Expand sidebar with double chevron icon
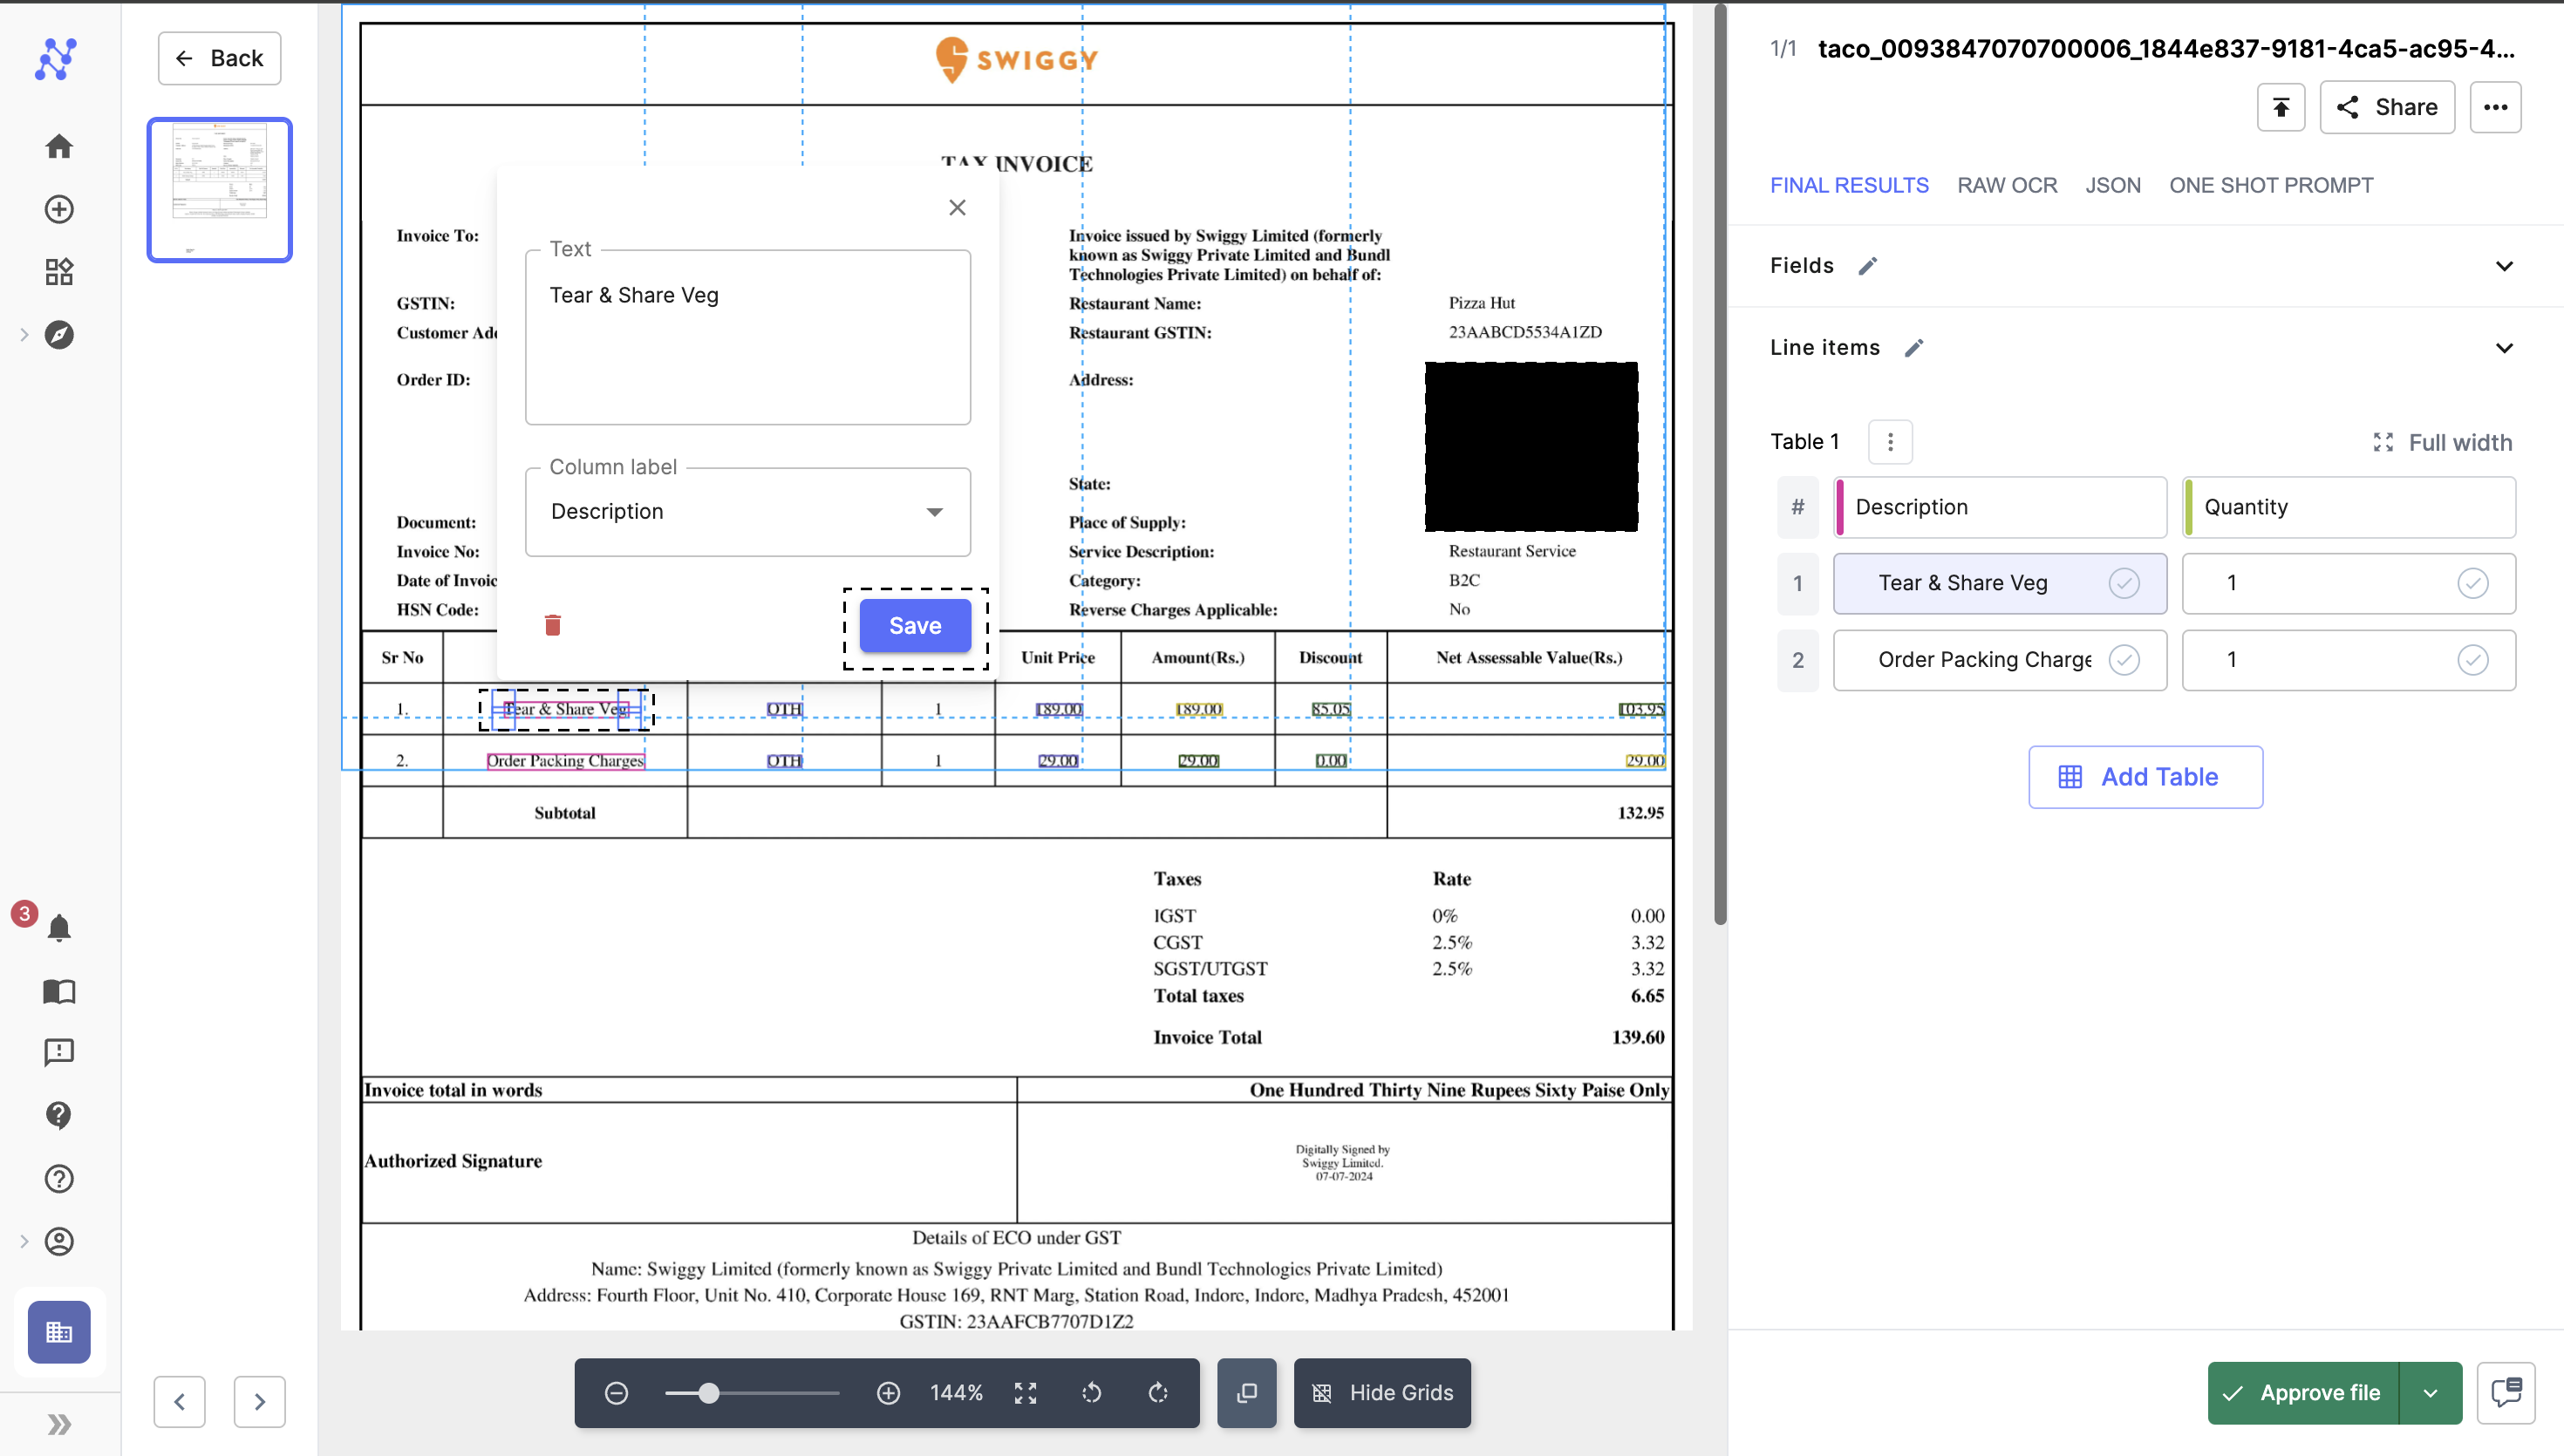 59,1424
